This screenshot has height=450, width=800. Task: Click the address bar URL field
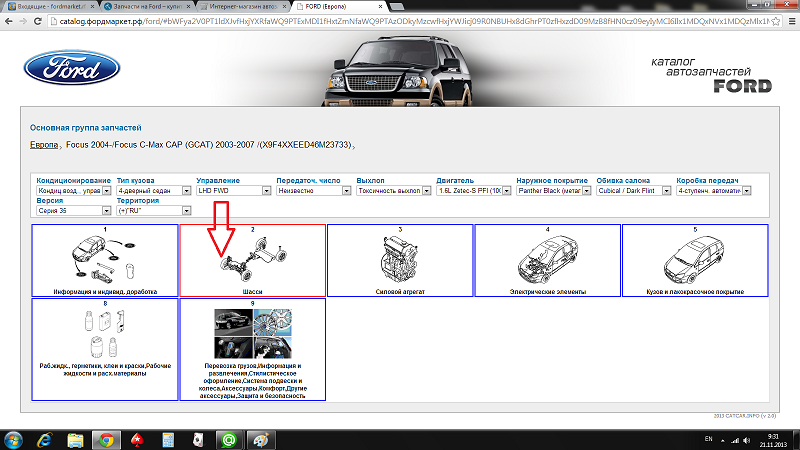pos(413,21)
